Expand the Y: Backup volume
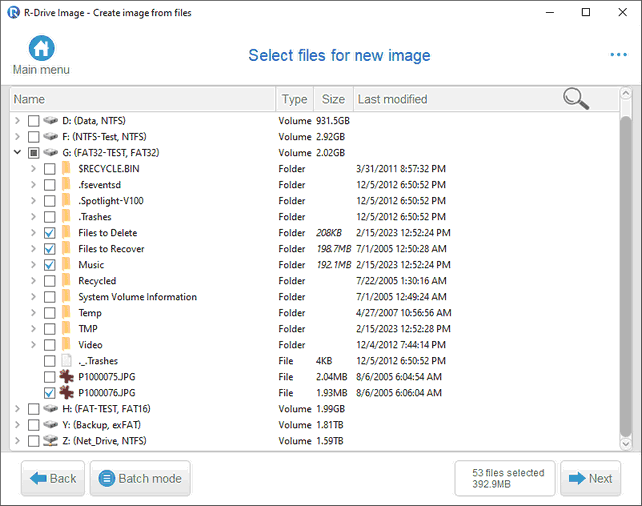This screenshot has height=506, width=642. point(17,425)
